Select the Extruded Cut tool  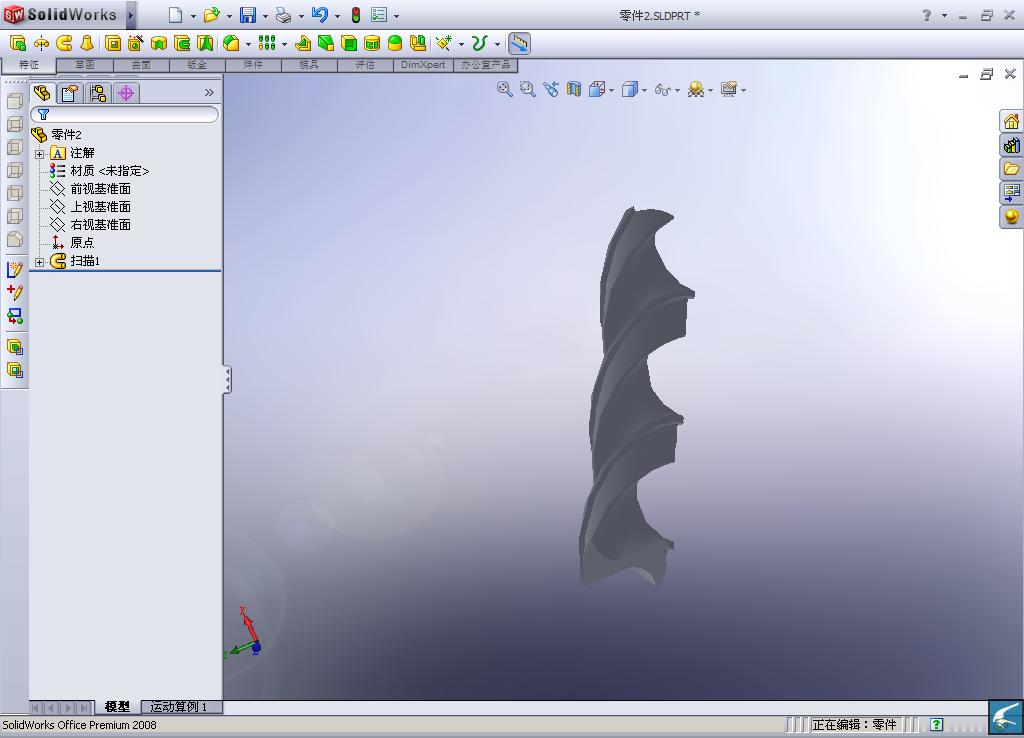click(113, 44)
